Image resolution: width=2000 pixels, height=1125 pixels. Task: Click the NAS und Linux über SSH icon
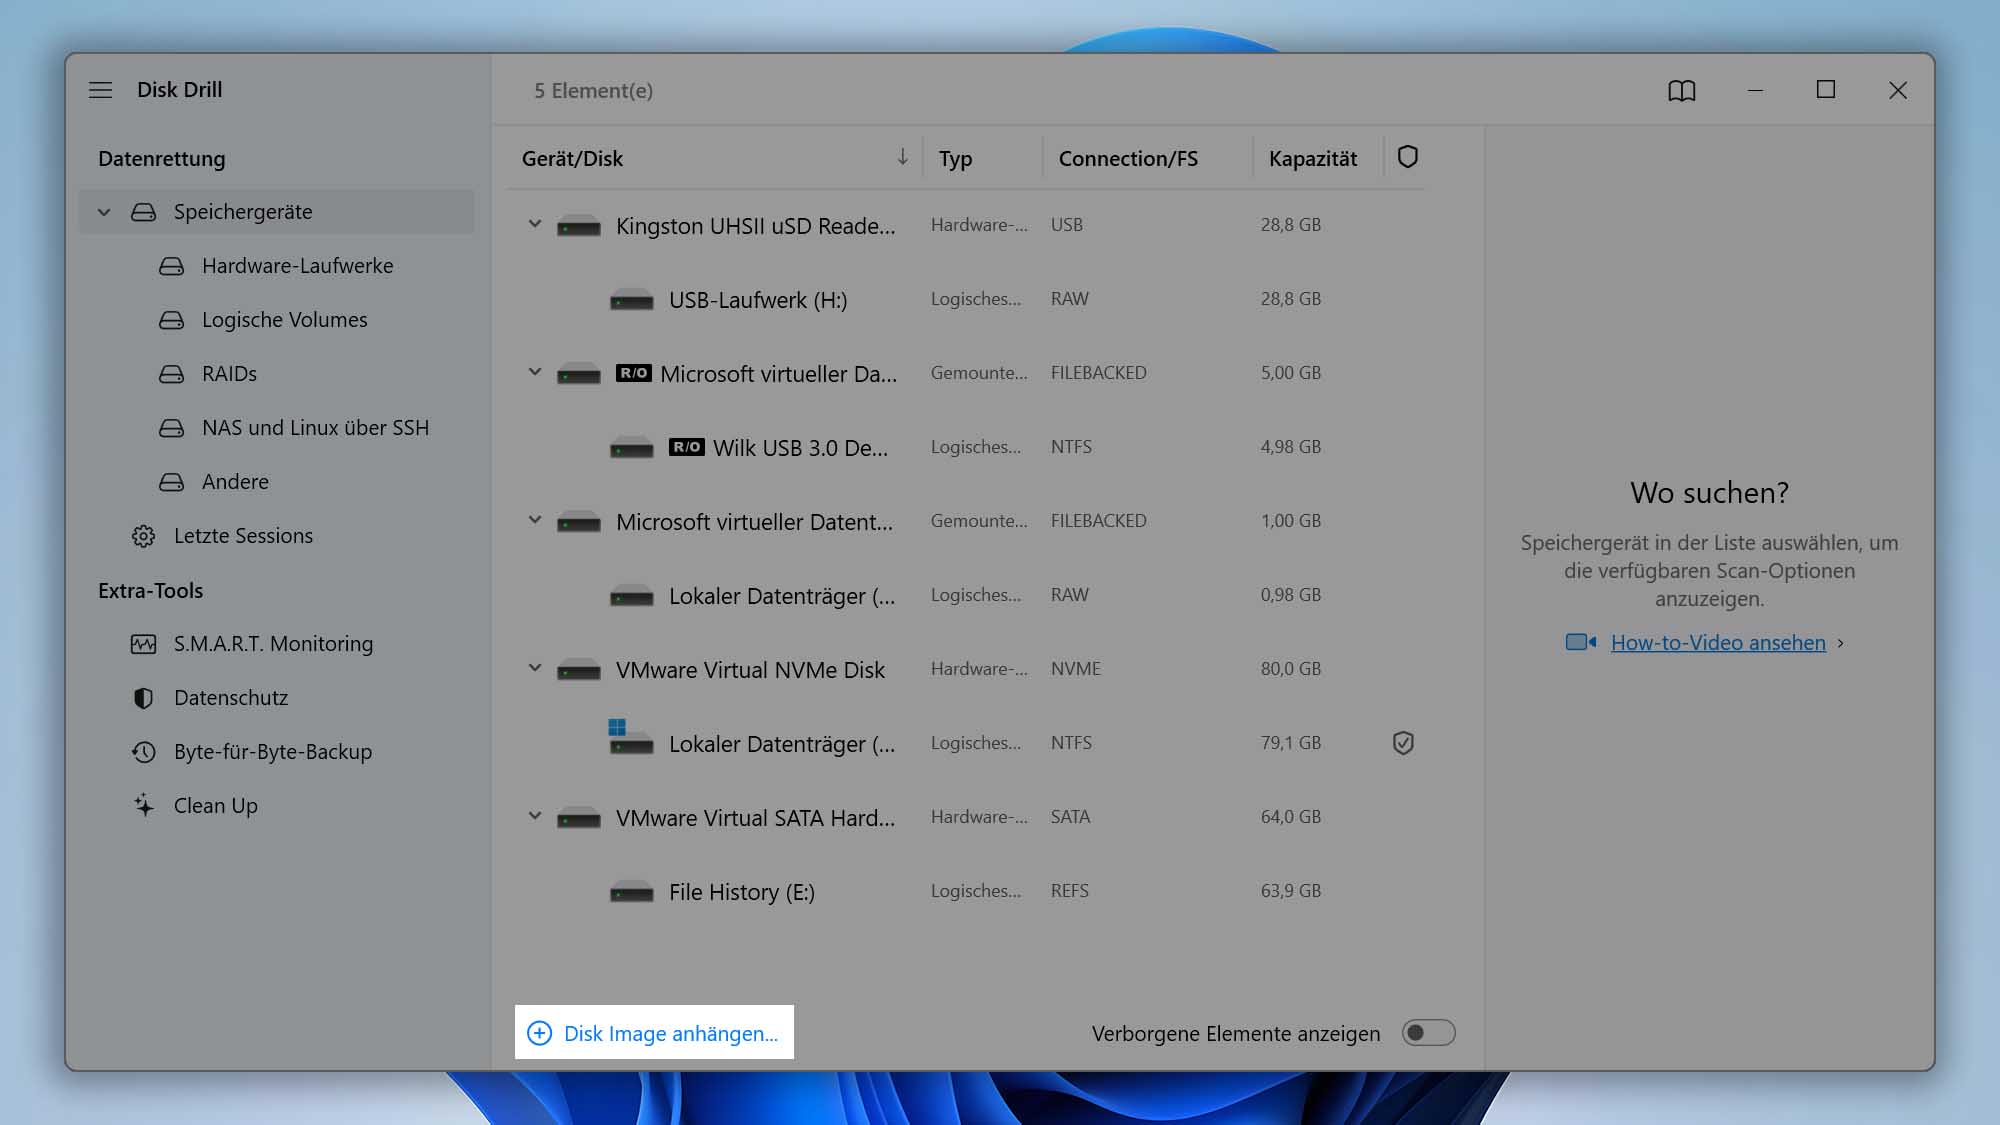pos(171,428)
